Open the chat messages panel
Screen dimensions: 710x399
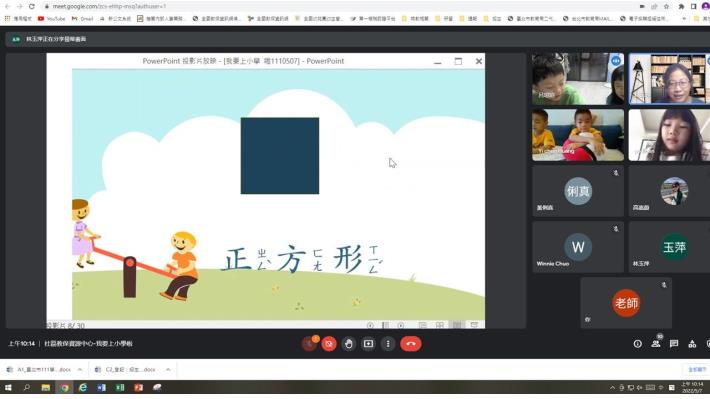click(x=674, y=344)
